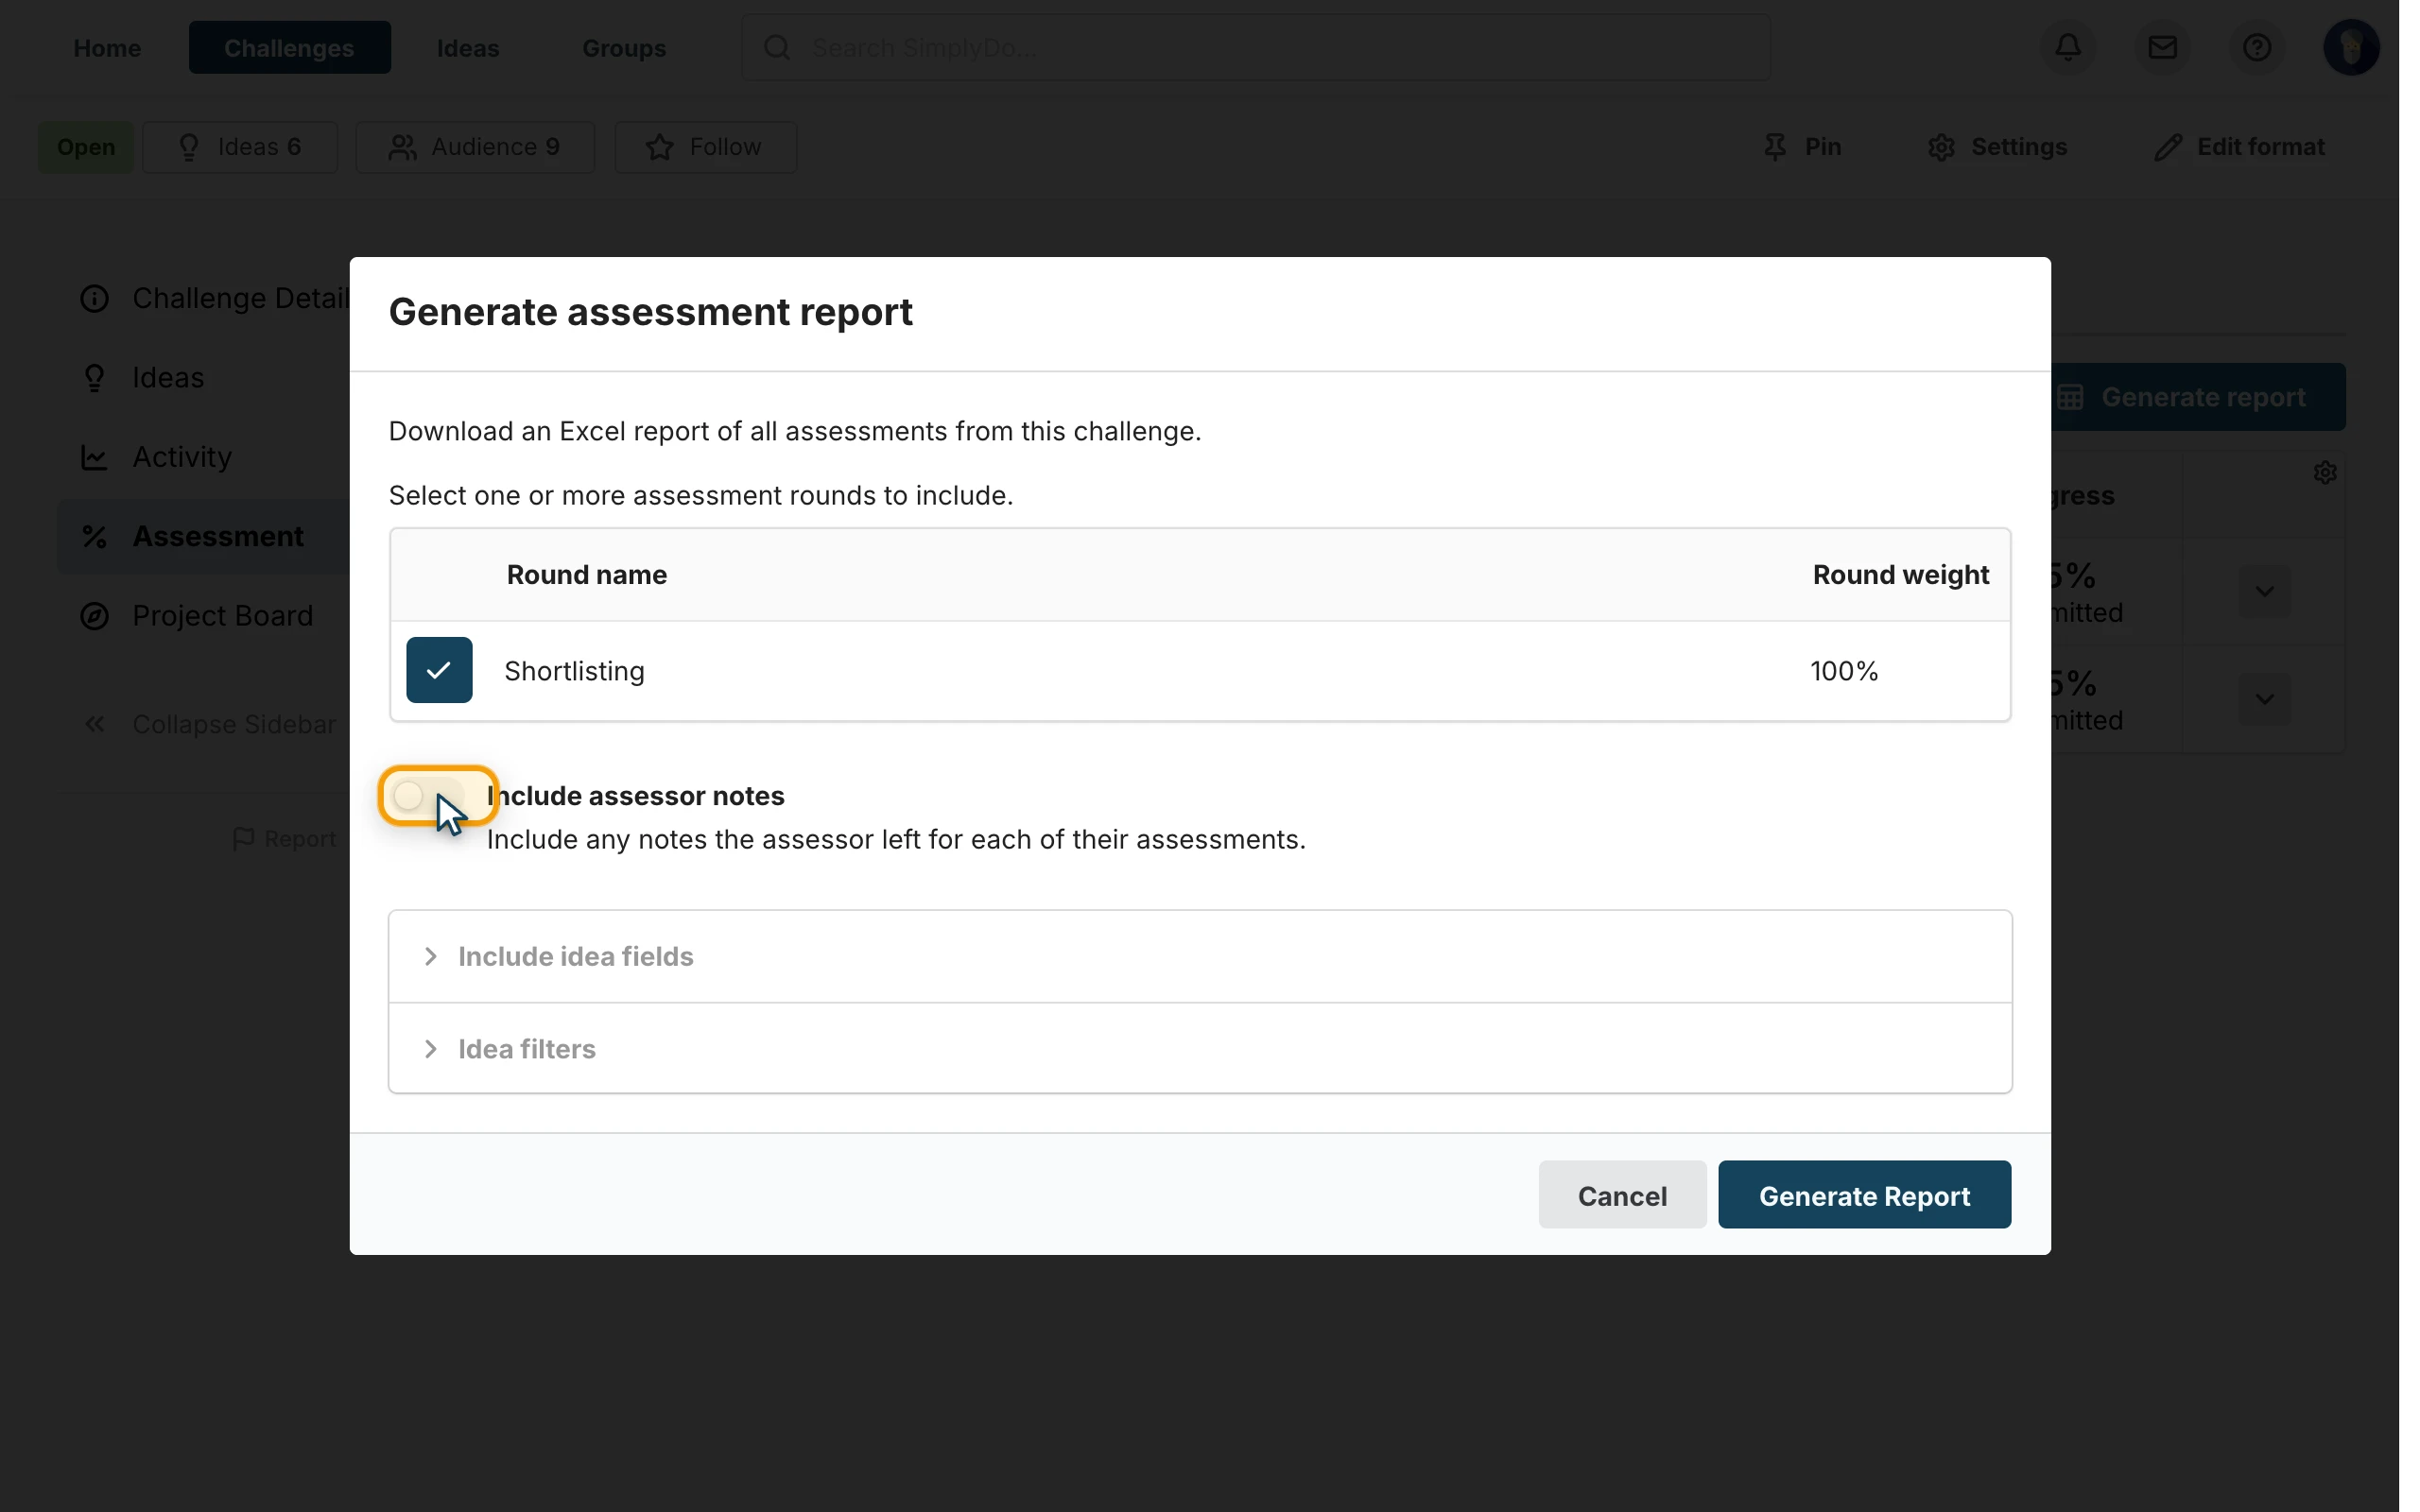The width and height of the screenshot is (2420, 1512).
Task: Click the Search SimplyDo input field
Action: 1256,47
